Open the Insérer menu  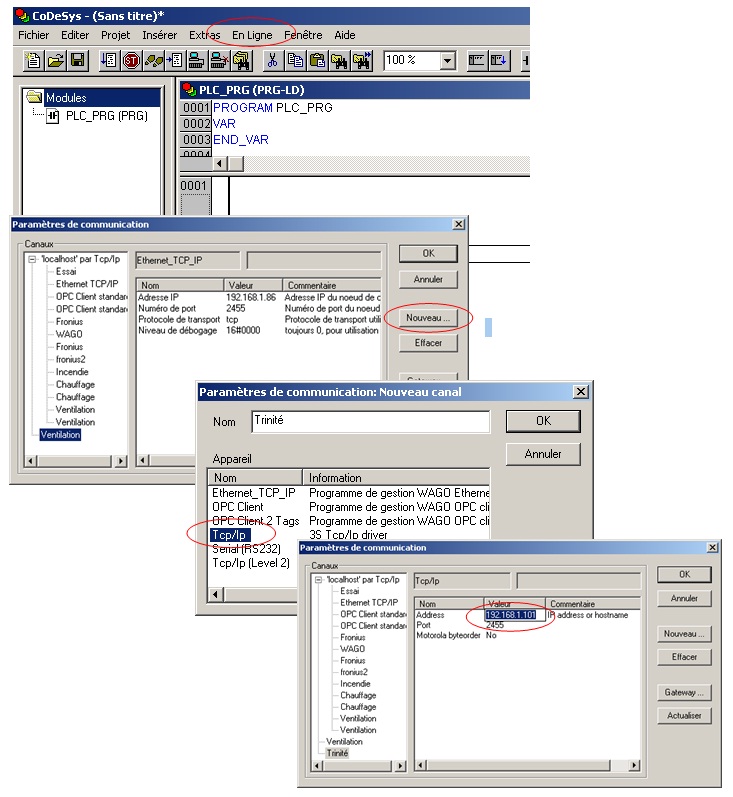pyautogui.click(x=160, y=35)
